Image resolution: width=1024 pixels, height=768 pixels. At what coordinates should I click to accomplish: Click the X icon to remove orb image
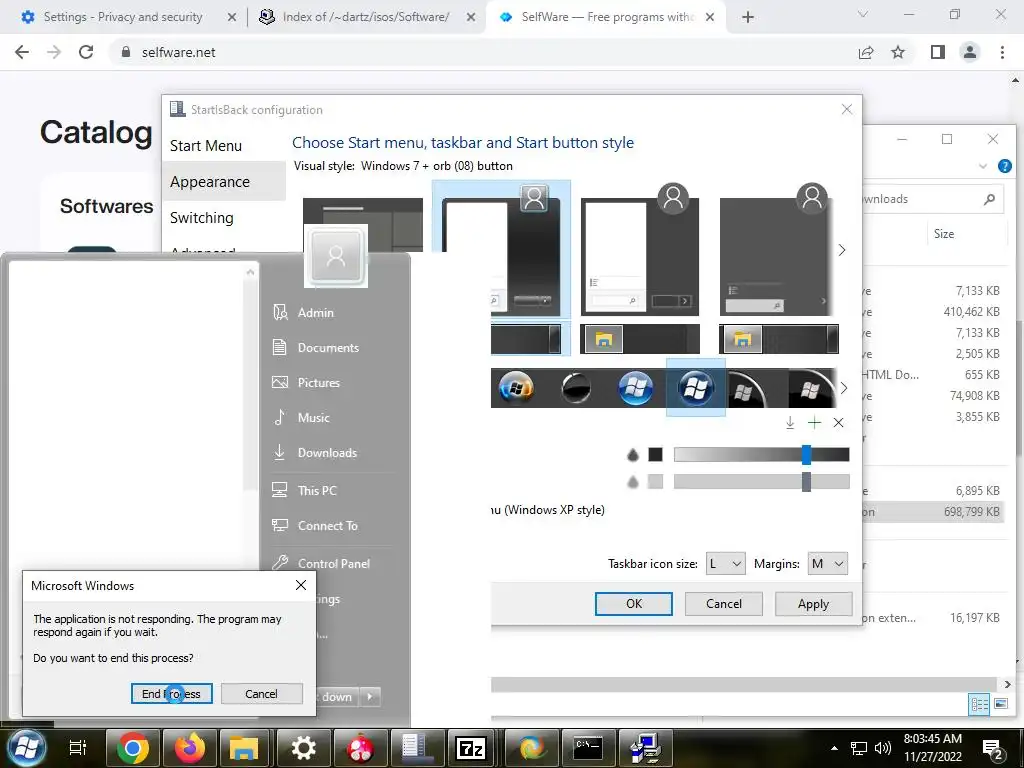(x=839, y=423)
